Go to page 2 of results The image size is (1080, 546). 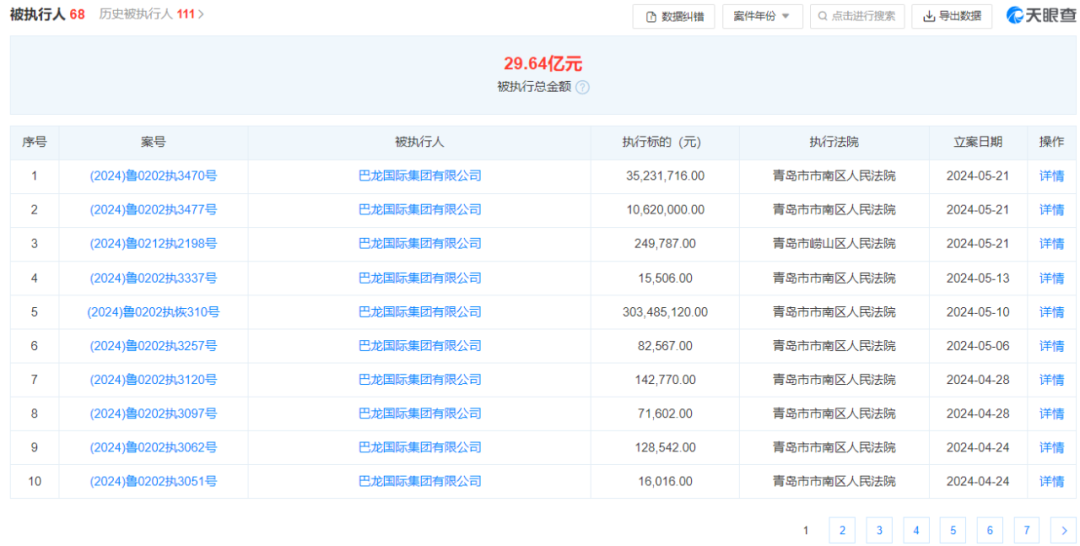pos(842,530)
